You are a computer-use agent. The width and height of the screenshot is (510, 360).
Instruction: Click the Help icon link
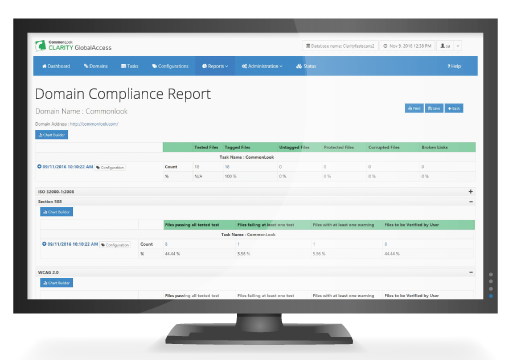454,66
